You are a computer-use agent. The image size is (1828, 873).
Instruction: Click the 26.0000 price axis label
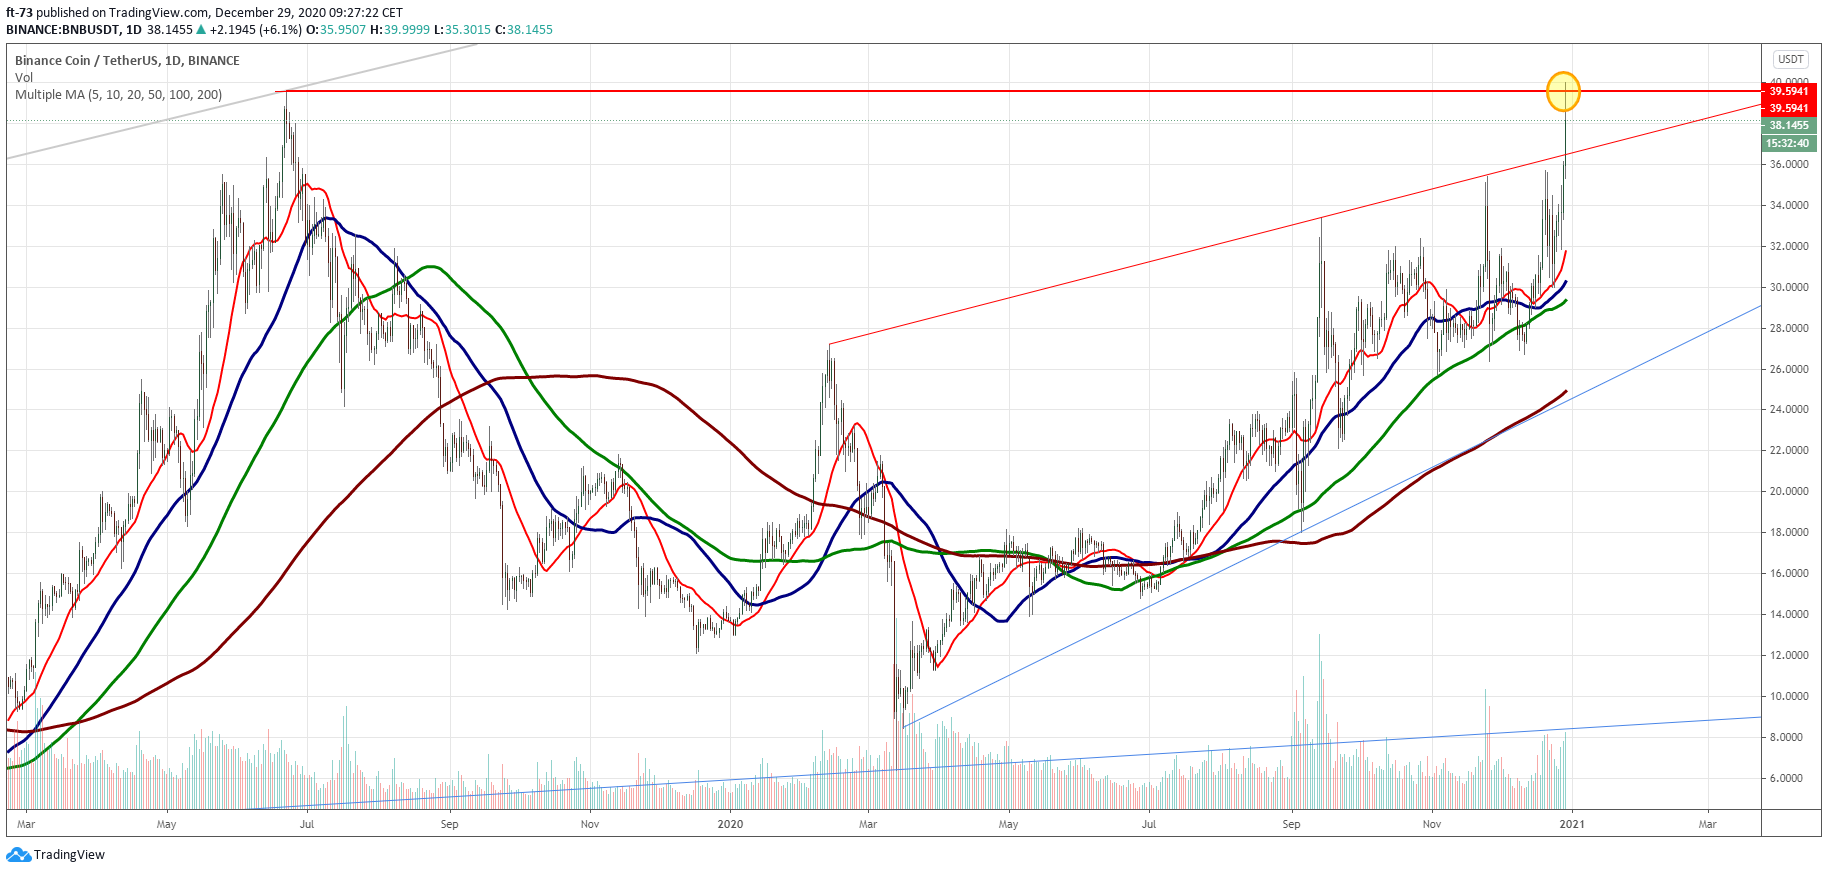pyautogui.click(x=1789, y=370)
